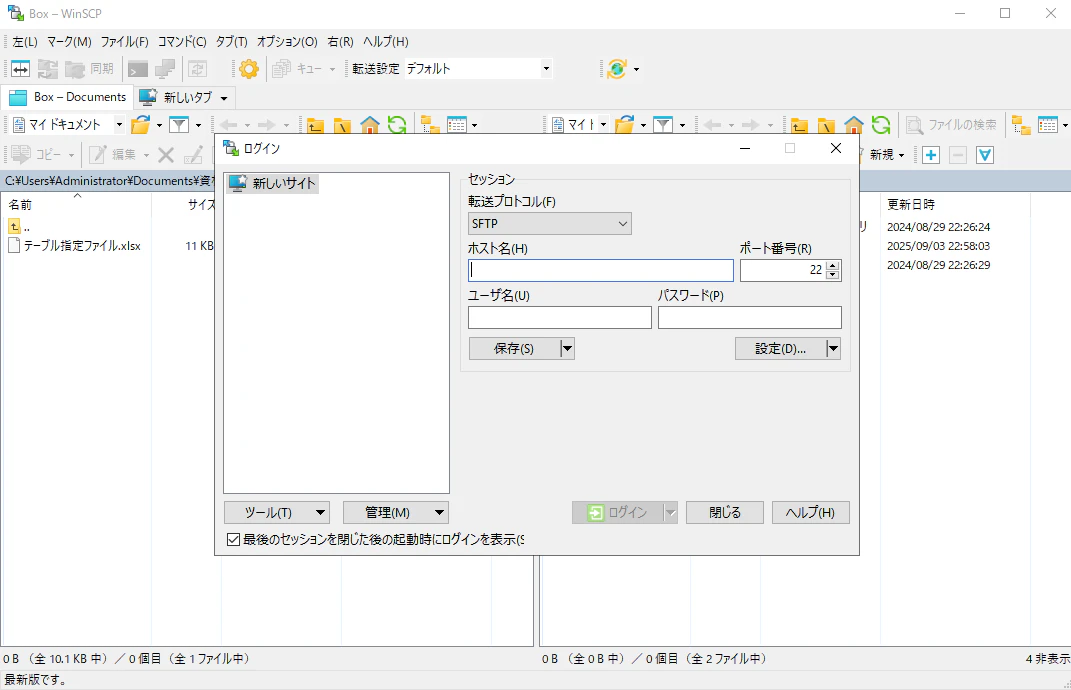Image resolution: width=1071 pixels, height=690 pixels.
Task: Click the パスワード(P) input field
Action: pyautogui.click(x=749, y=318)
